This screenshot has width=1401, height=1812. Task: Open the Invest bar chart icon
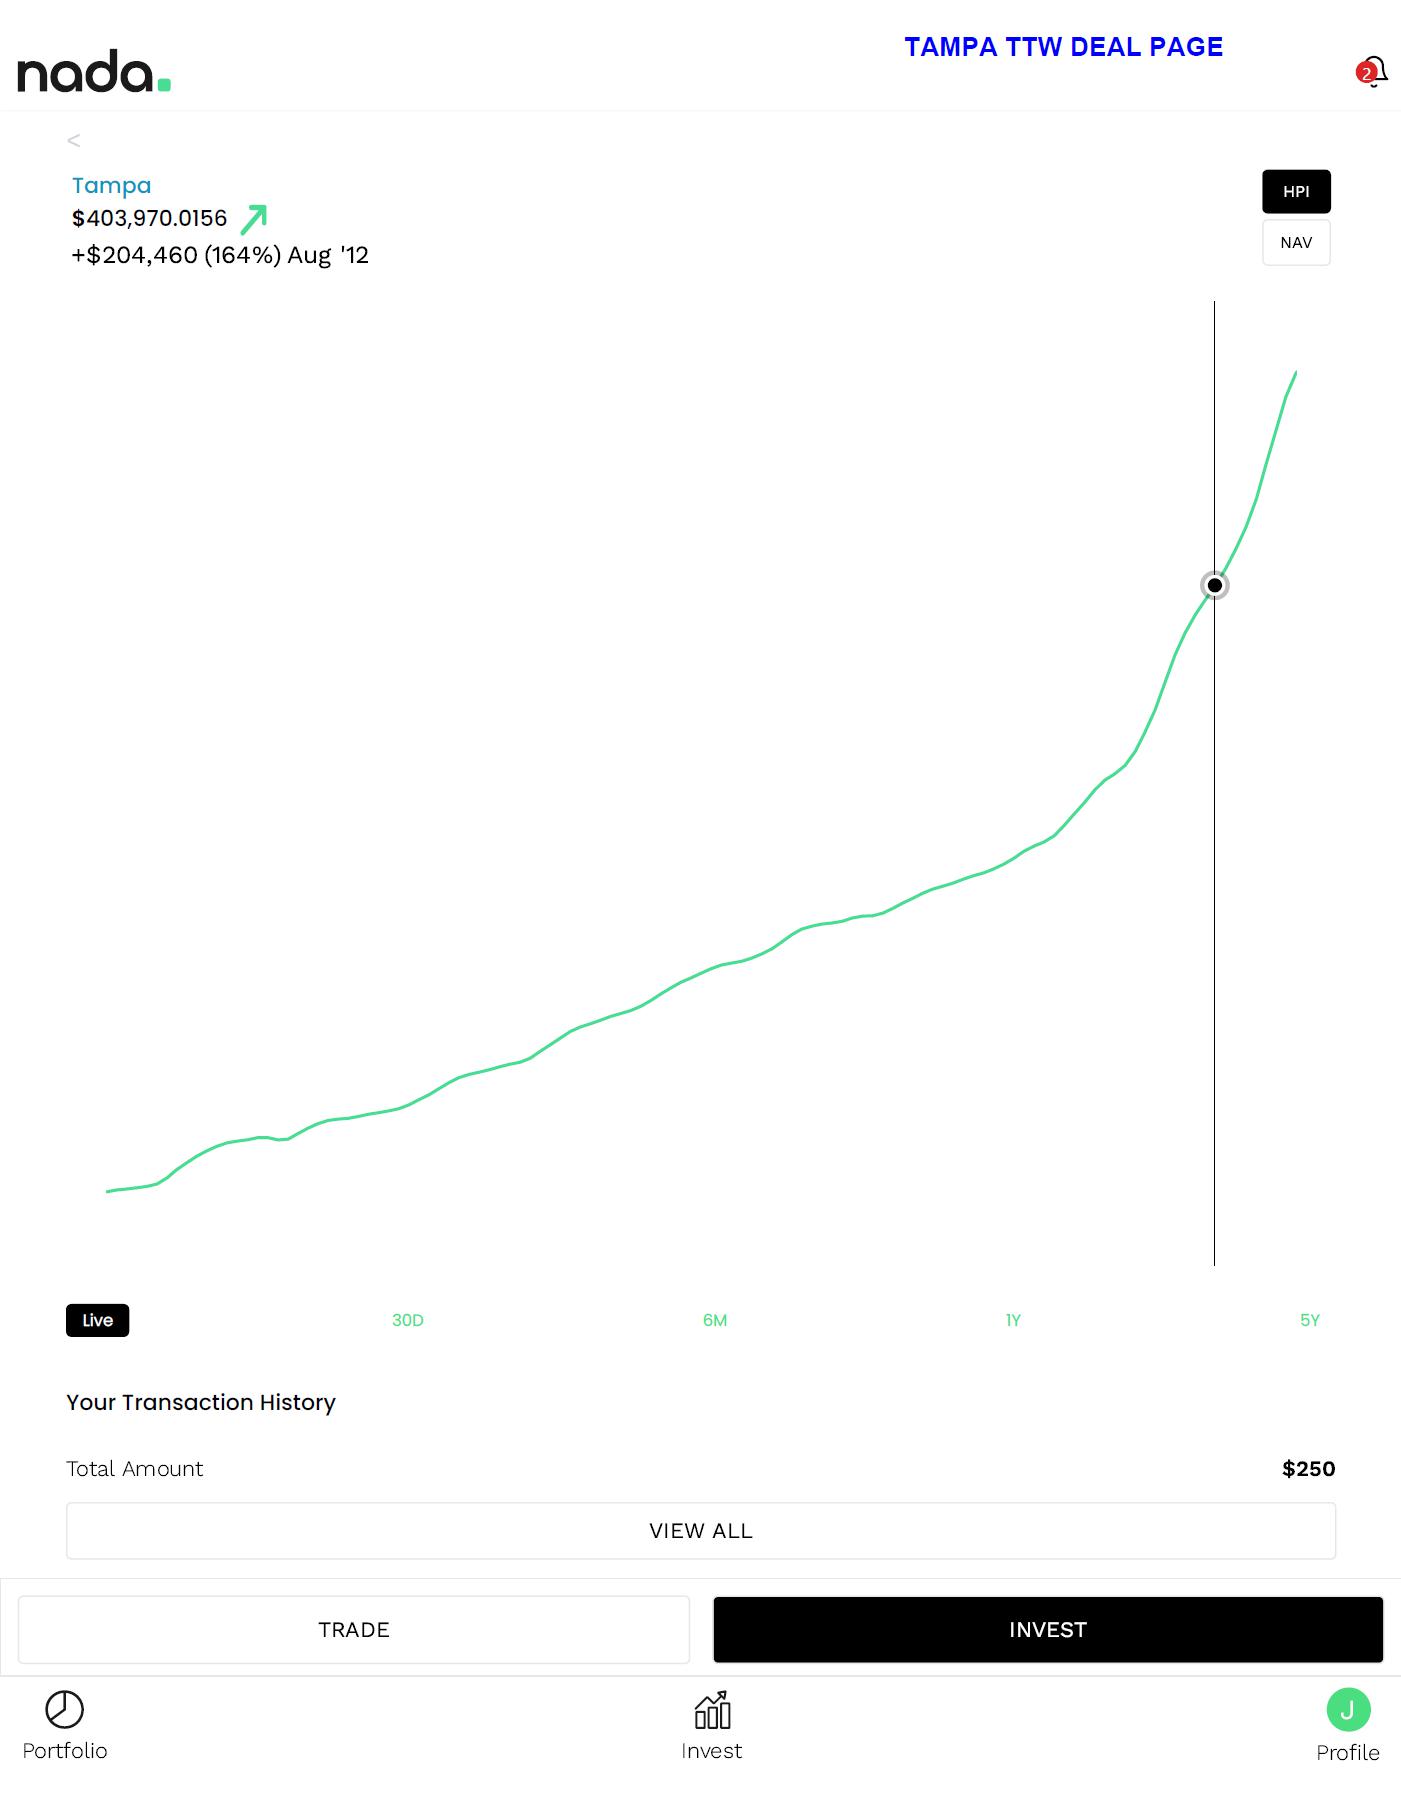712,1710
